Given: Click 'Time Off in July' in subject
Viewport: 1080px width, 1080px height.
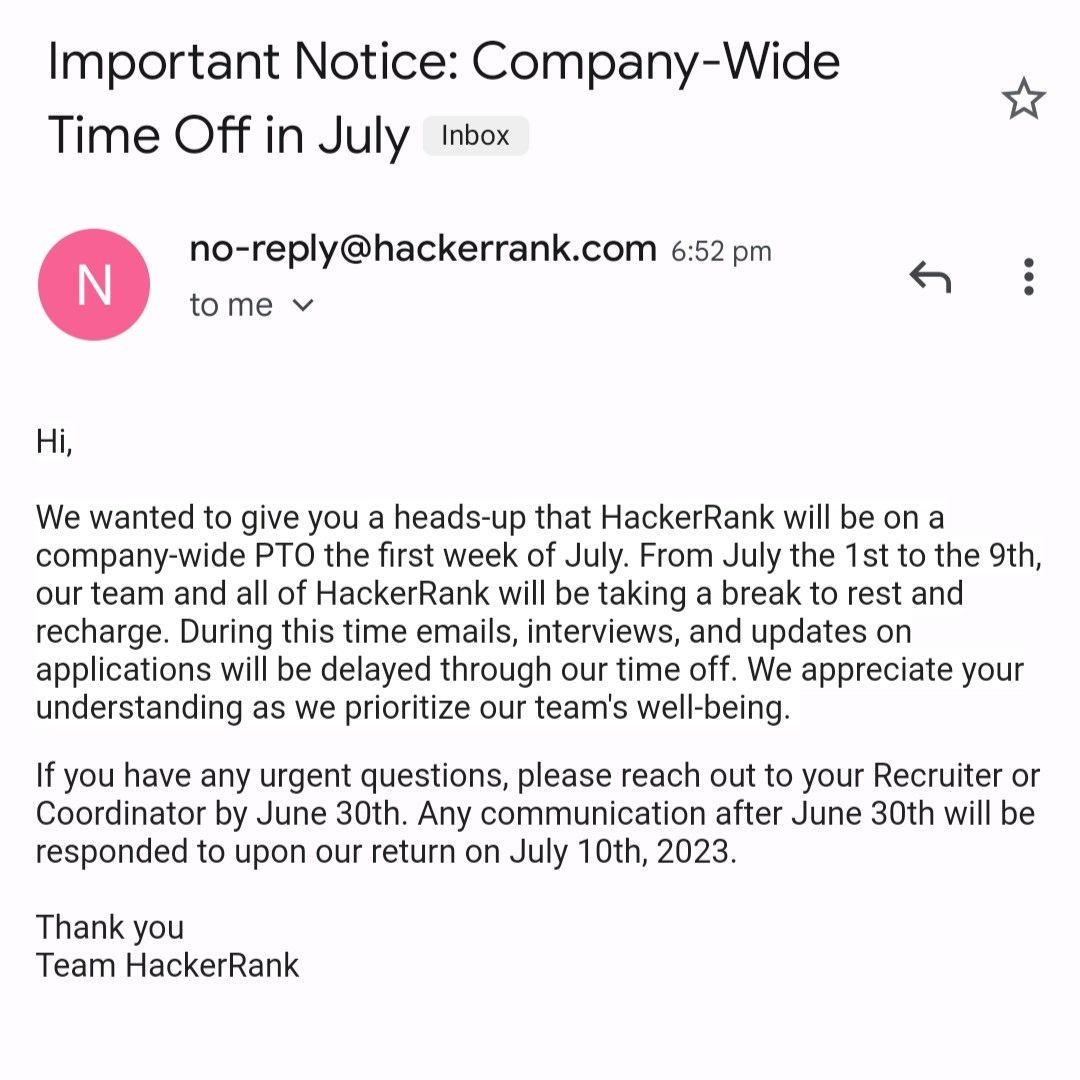Looking at the screenshot, I should 229,136.
